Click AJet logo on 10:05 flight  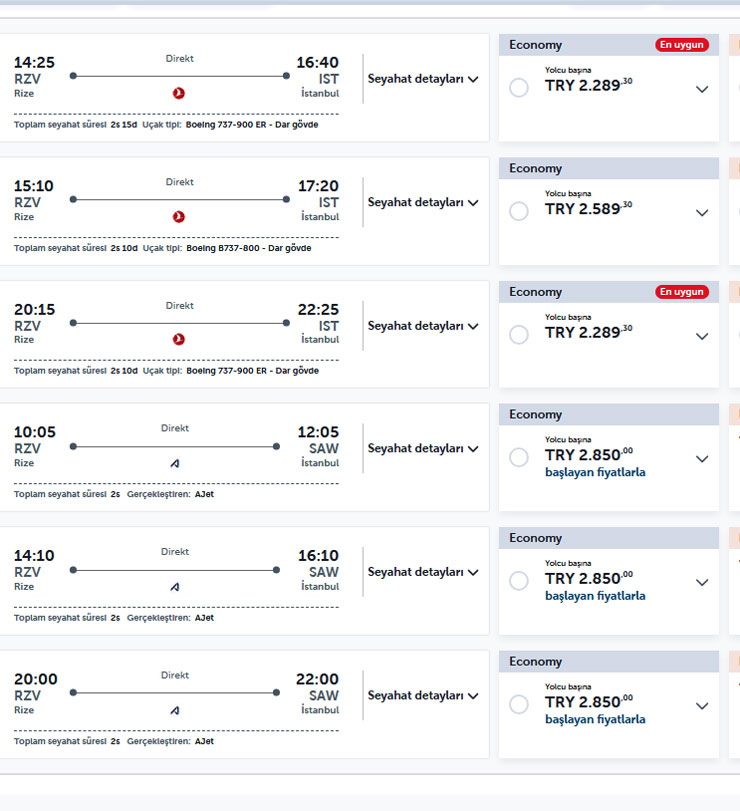coord(175,463)
